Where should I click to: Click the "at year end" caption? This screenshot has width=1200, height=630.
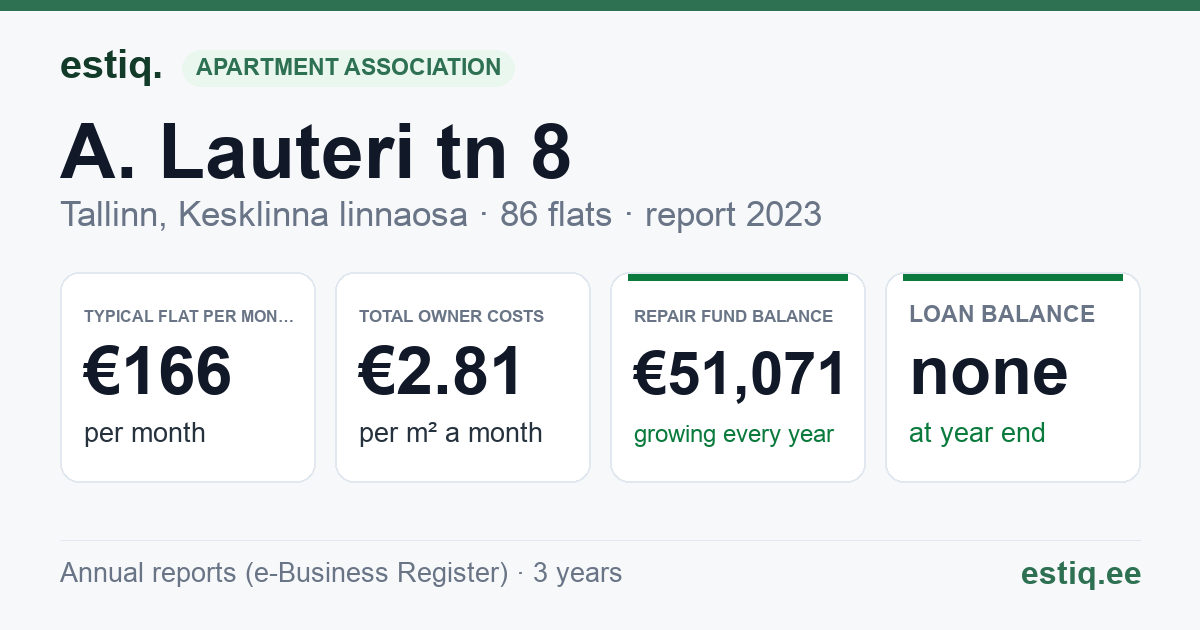tap(977, 433)
